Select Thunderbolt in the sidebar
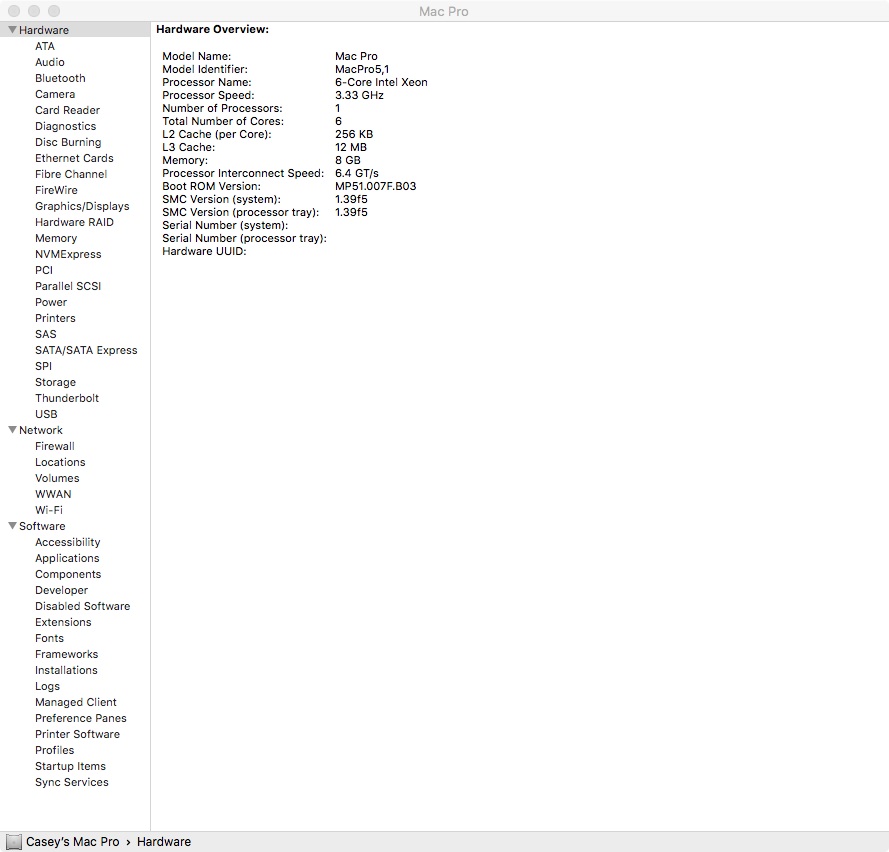 67,398
